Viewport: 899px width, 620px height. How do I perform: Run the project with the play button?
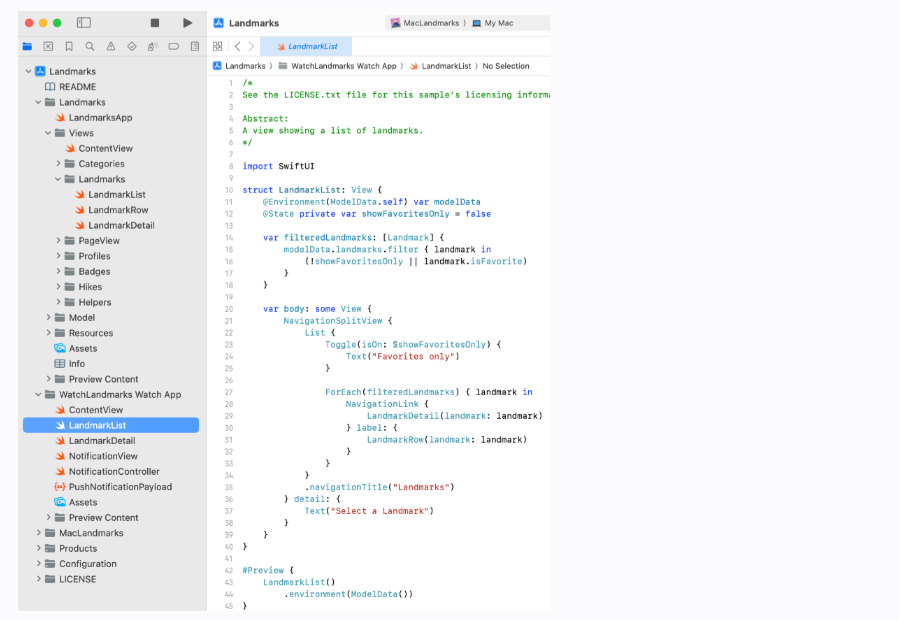pyautogui.click(x=187, y=23)
